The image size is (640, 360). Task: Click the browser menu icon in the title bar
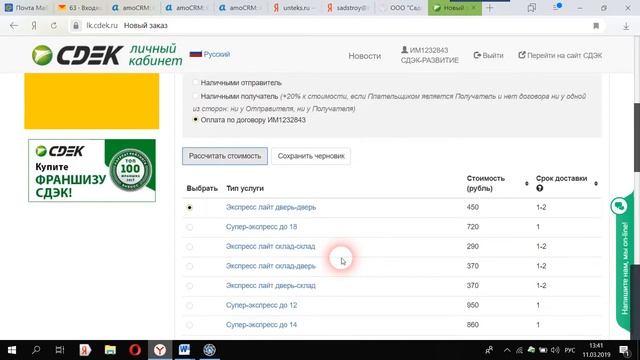click(x=558, y=8)
